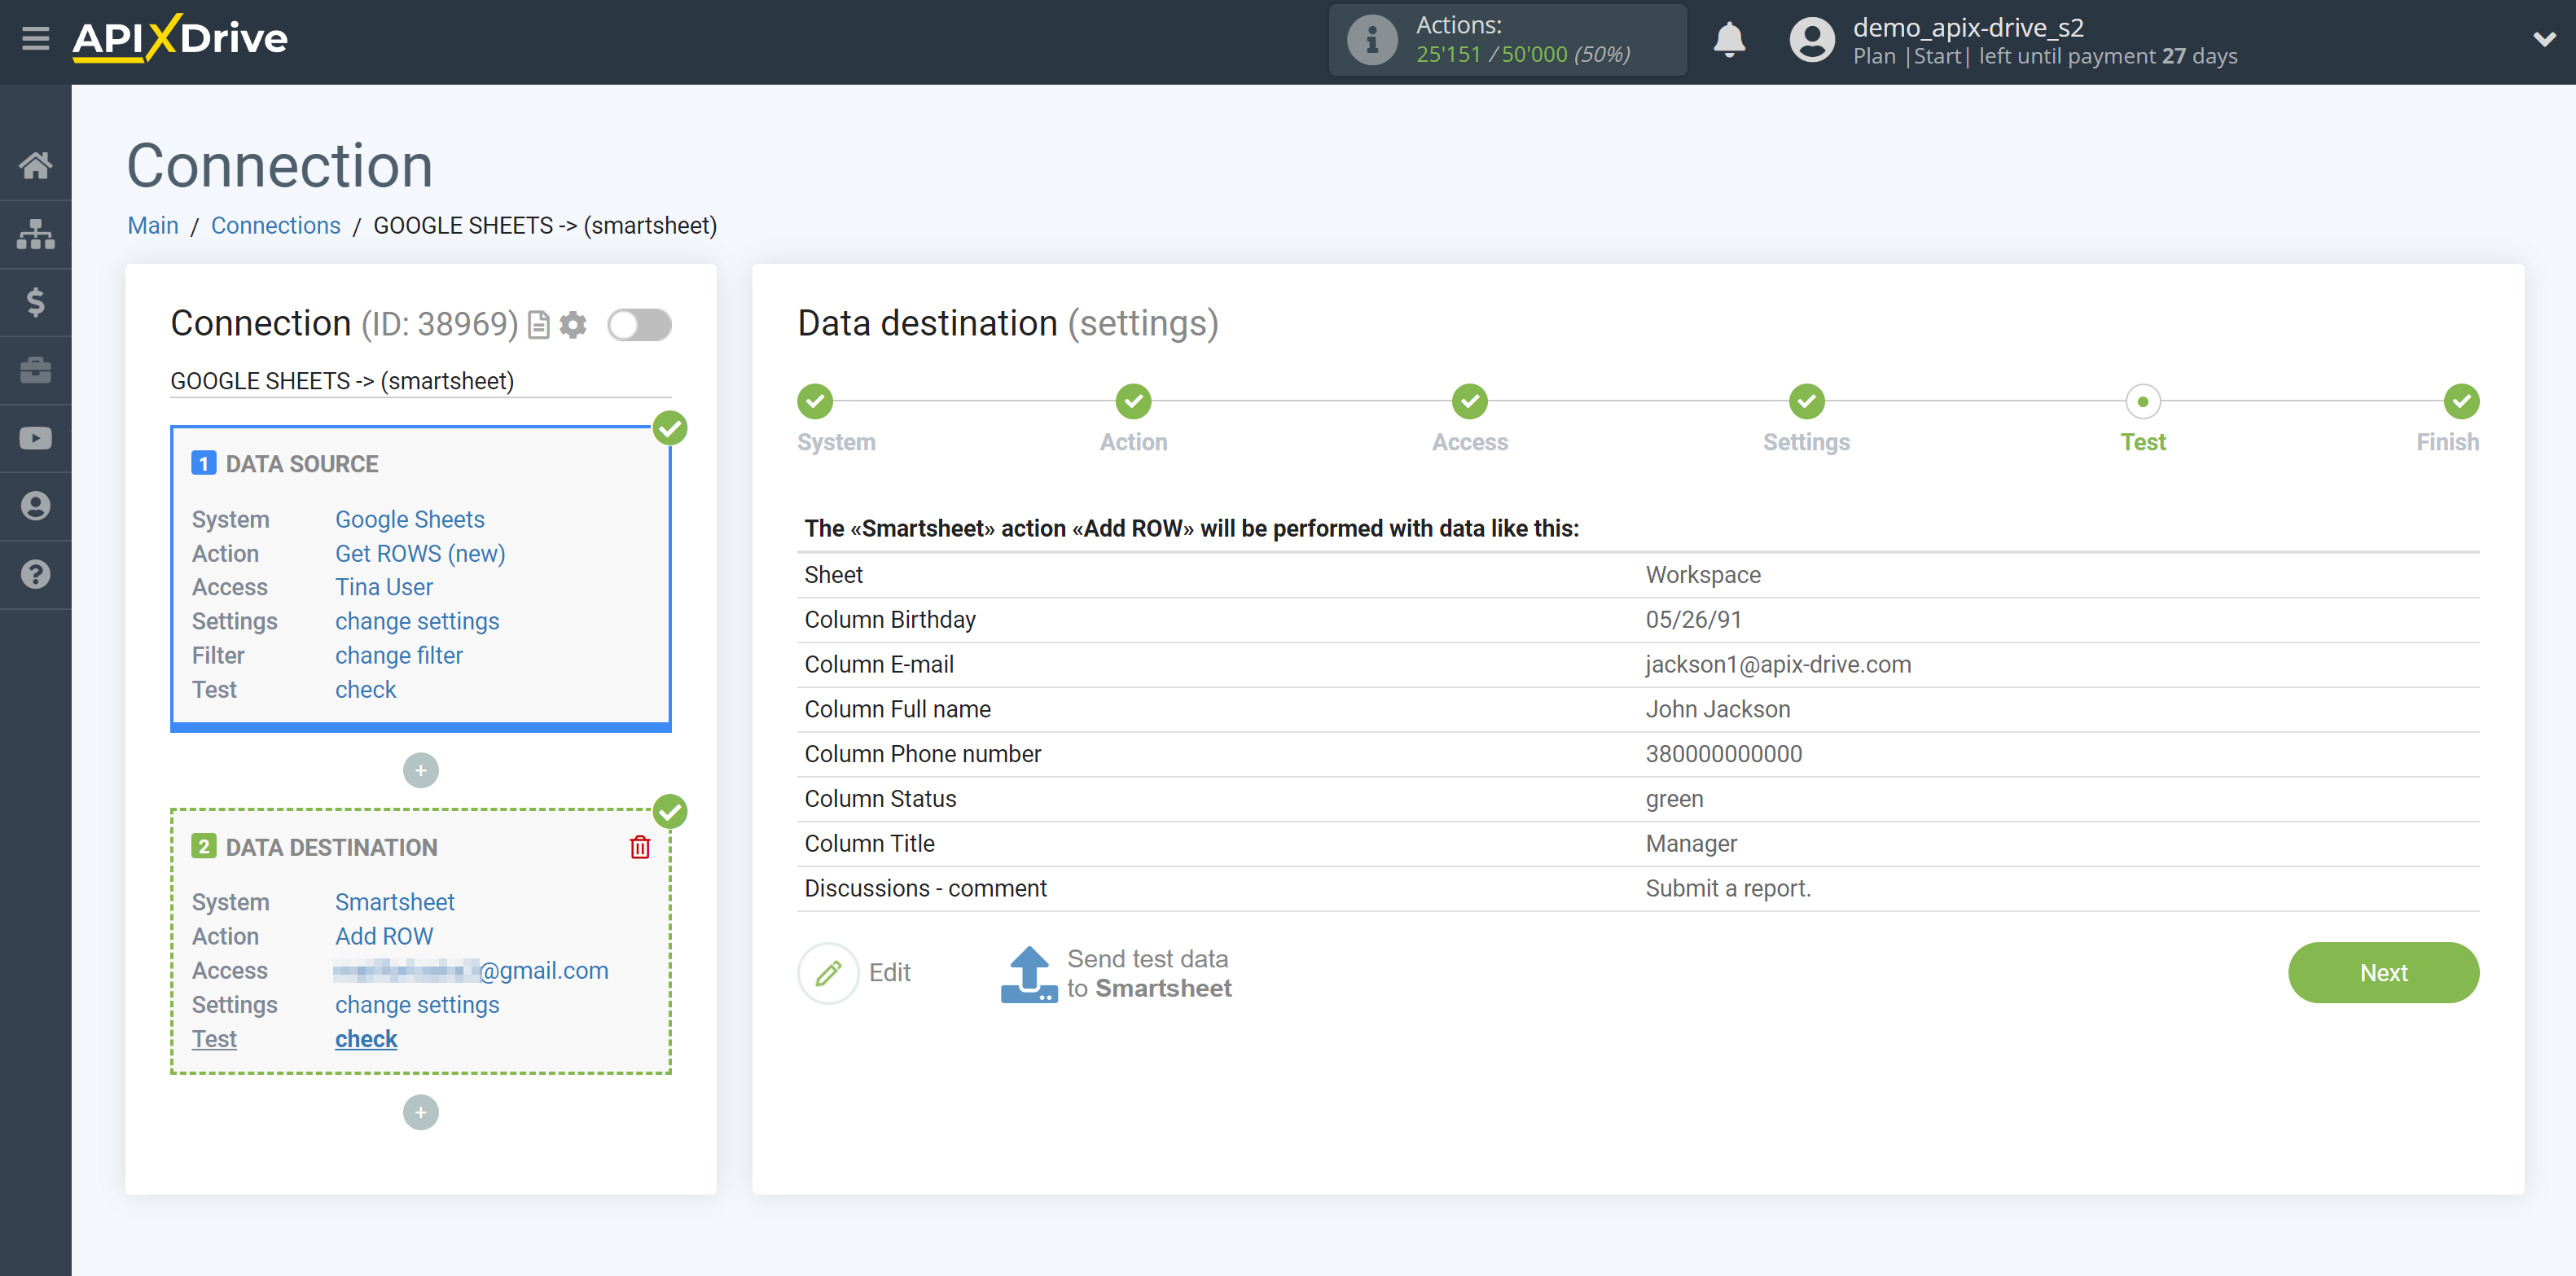Select the Submit a report. comment
Viewport: 2576px width, 1276px height.
[1728, 888]
